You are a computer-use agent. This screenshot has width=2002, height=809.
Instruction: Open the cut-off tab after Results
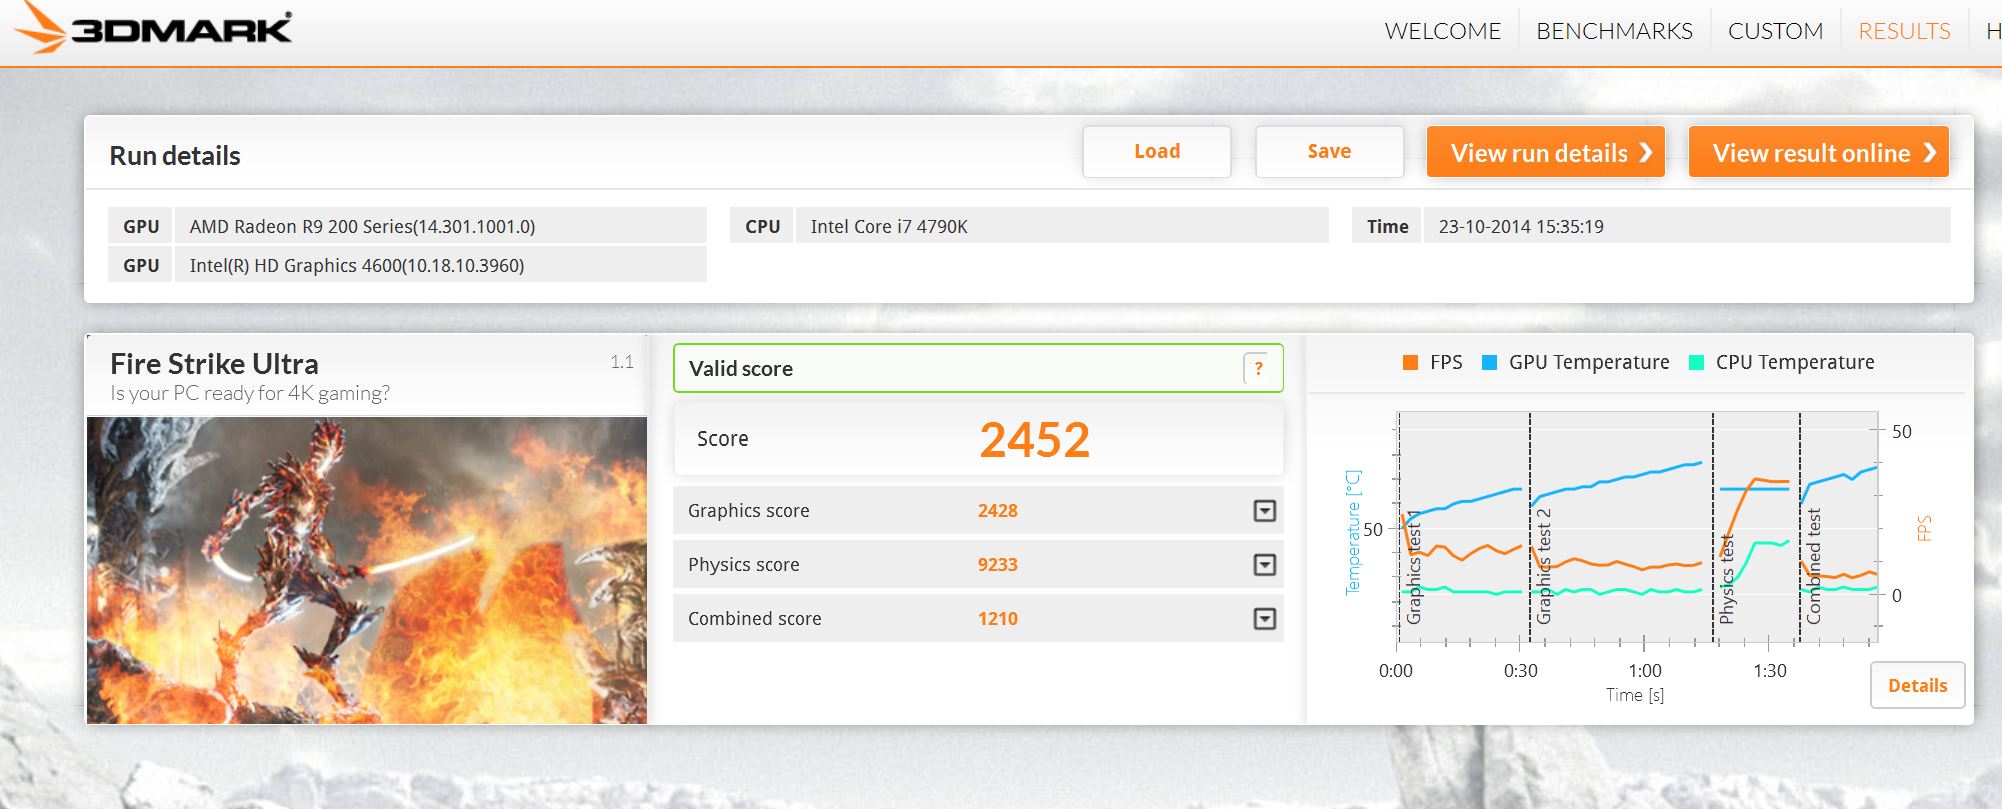click(1993, 31)
